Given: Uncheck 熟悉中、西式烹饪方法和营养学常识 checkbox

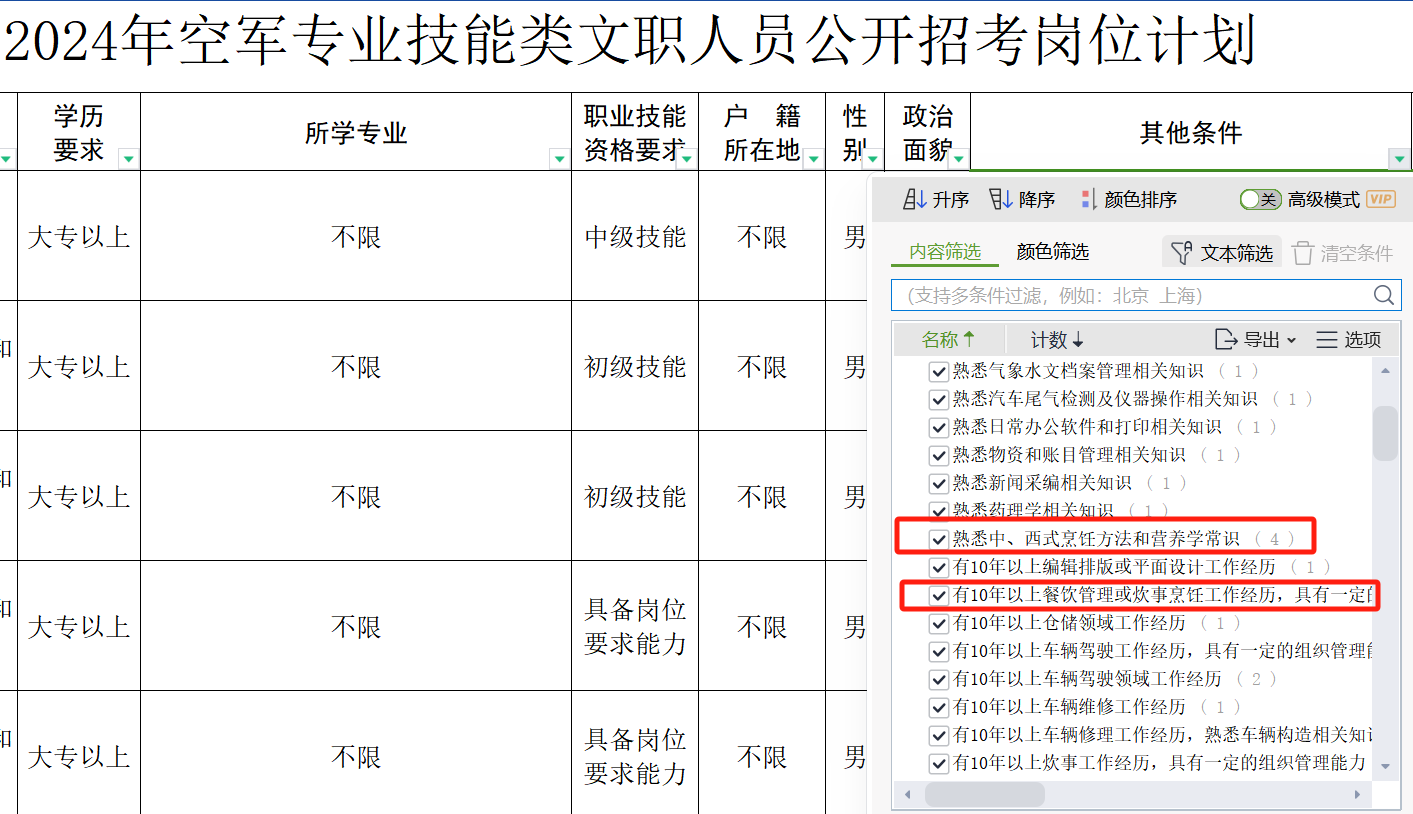Looking at the screenshot, I should 938,539.
